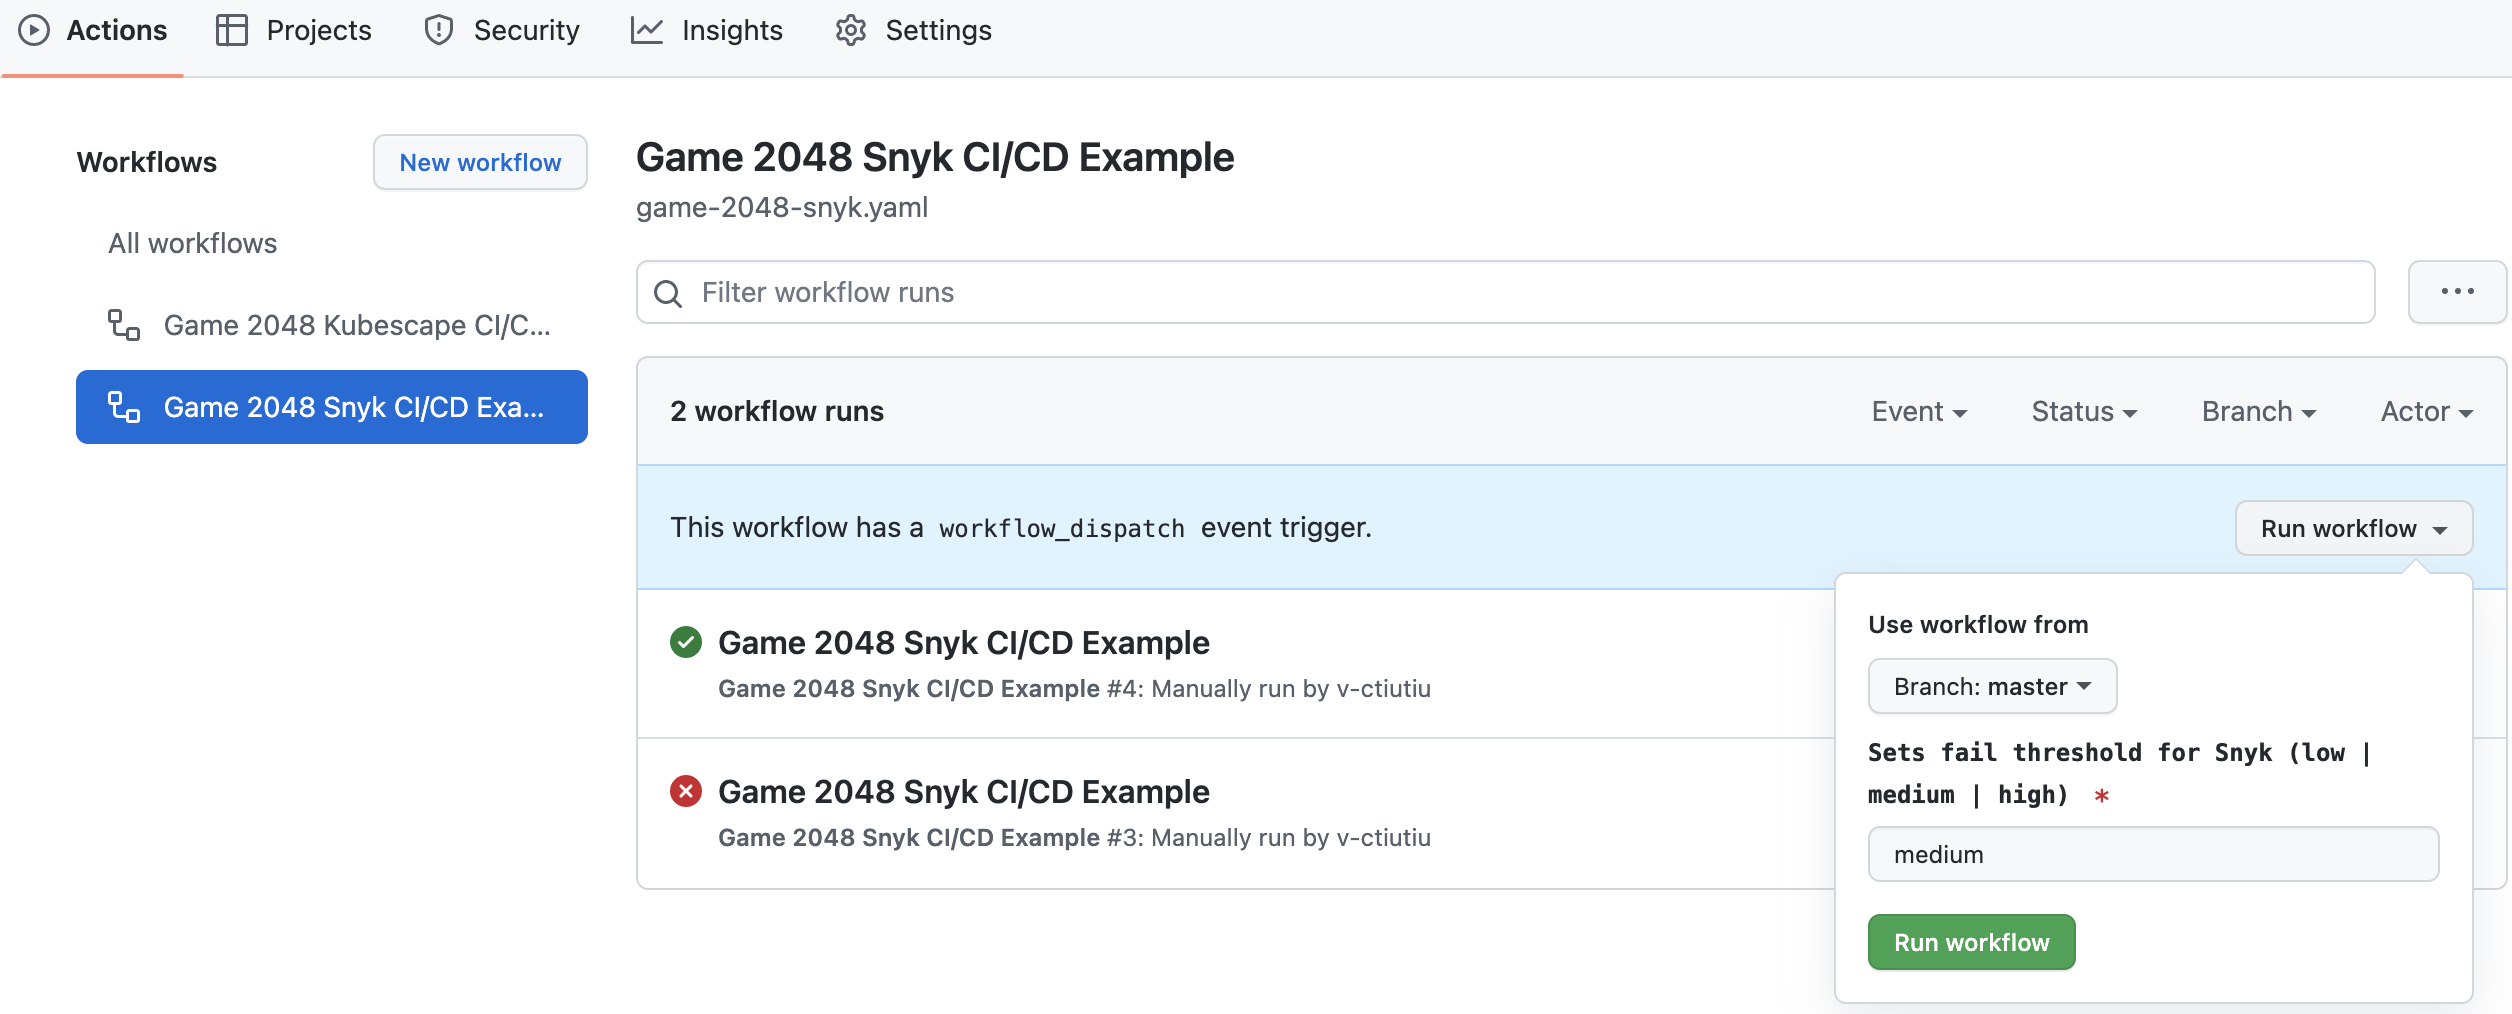
Task: Click green success check icon for run #4
Action: tap(686, 642)
